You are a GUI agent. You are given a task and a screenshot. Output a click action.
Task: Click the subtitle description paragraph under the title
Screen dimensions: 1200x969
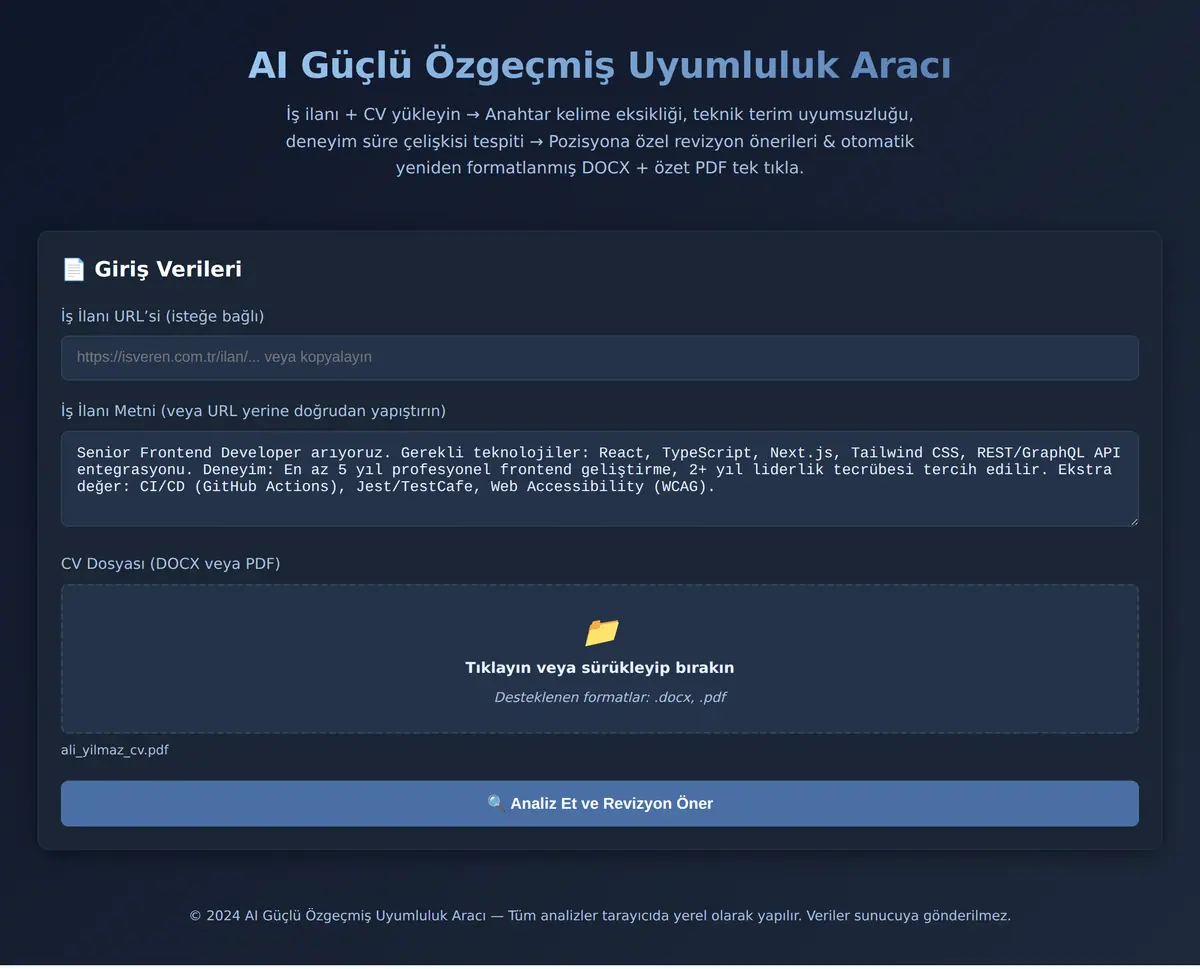click(x=600, y=141)
